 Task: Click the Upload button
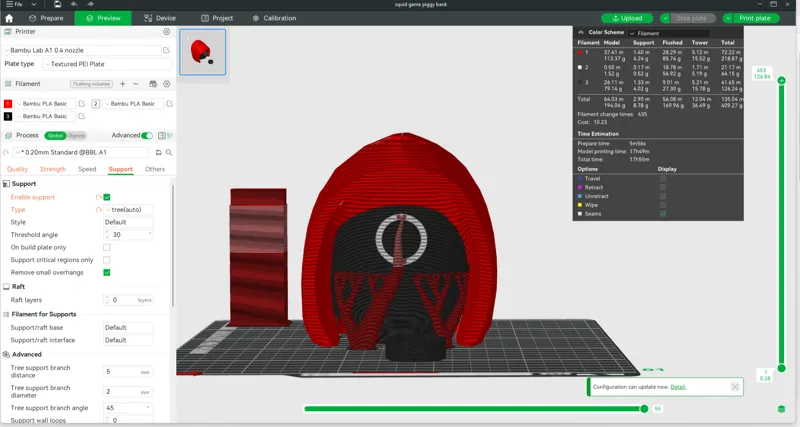pos(627,18)
